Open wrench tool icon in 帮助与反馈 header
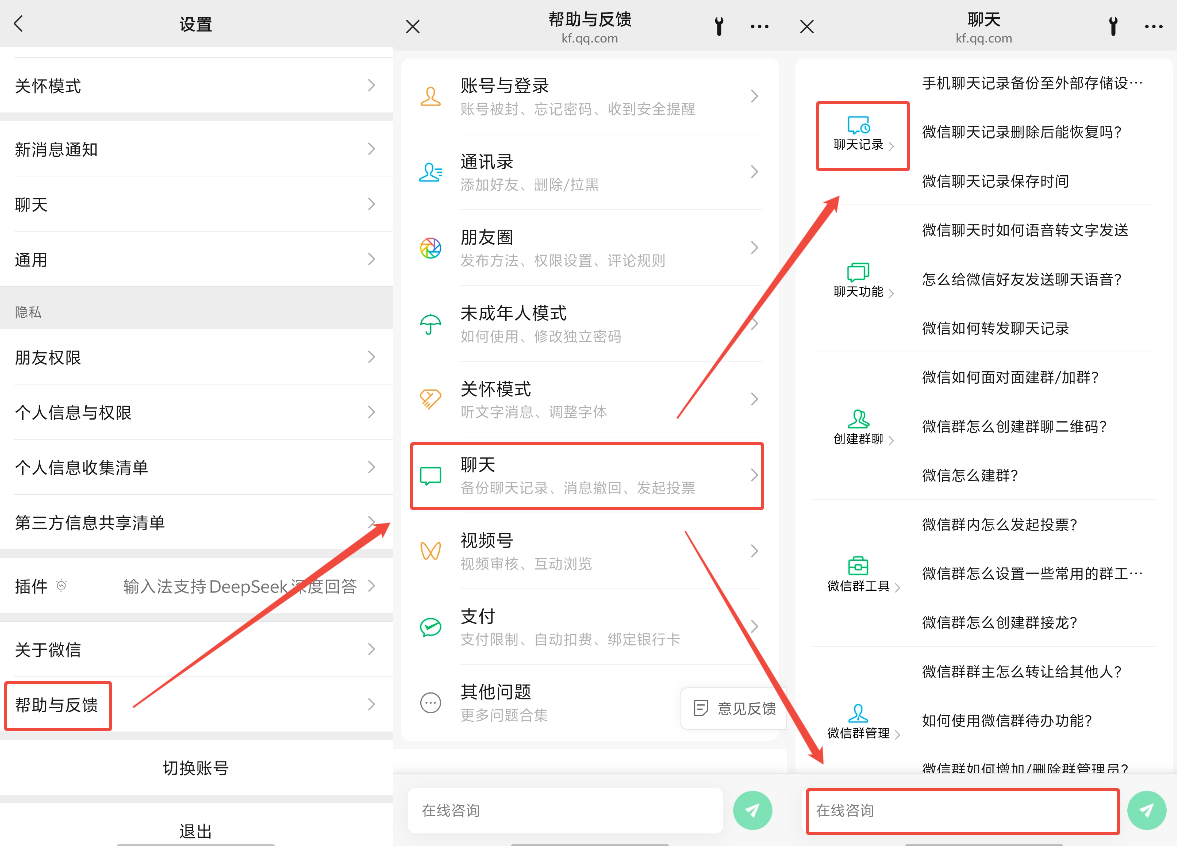Viewport: 1177px width, 846px height. (719, 27)
